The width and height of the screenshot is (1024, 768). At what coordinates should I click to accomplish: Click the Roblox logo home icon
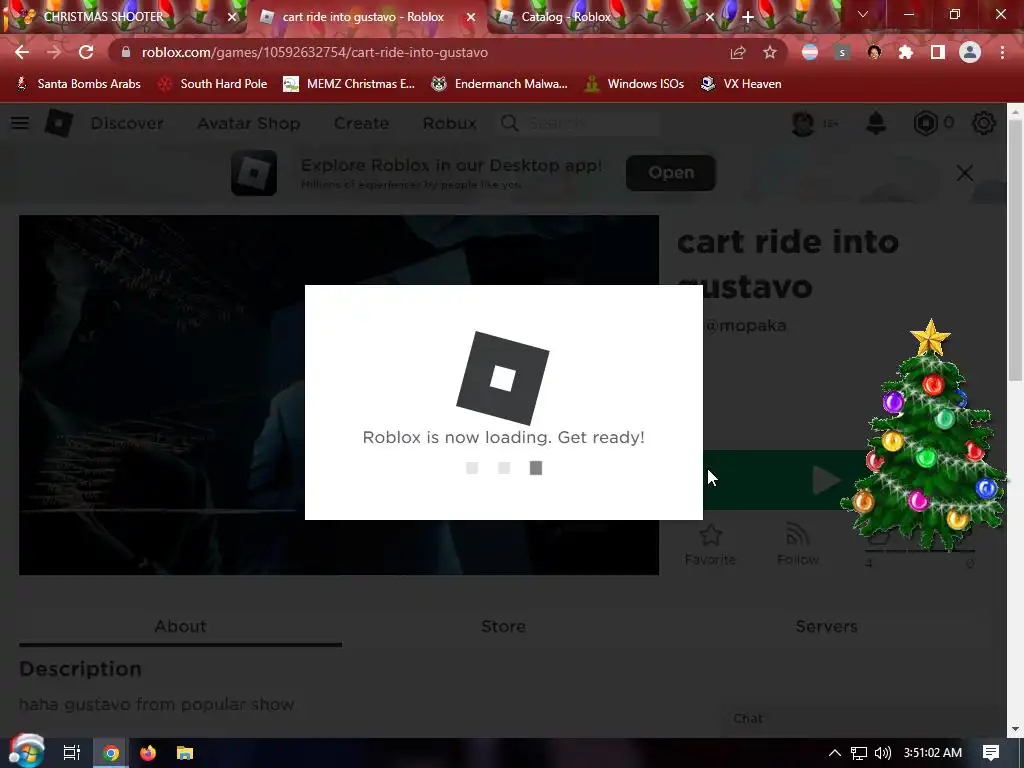pos(58,123)
